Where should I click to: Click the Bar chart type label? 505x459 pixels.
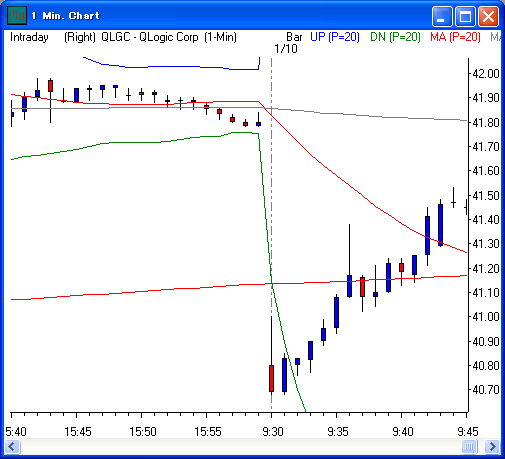[294, 37]
